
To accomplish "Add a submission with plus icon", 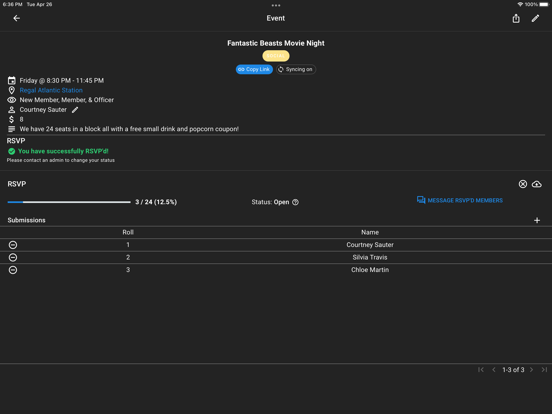I will coord(537,220).
